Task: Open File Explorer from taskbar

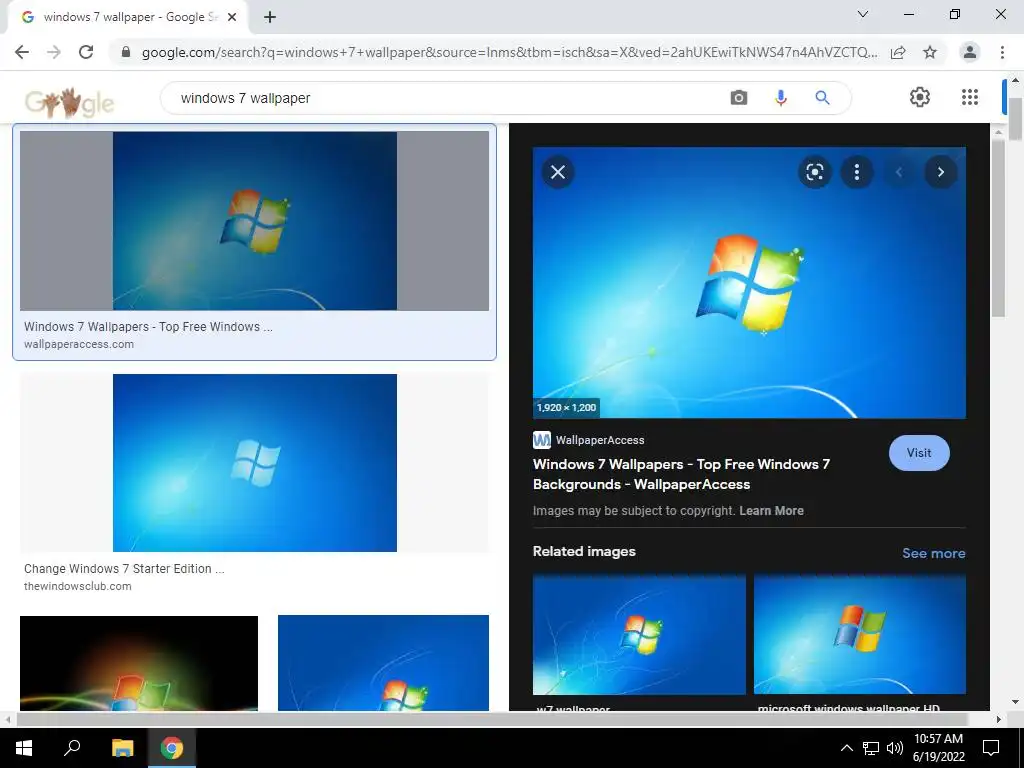Action: click(x=122, y=748)
